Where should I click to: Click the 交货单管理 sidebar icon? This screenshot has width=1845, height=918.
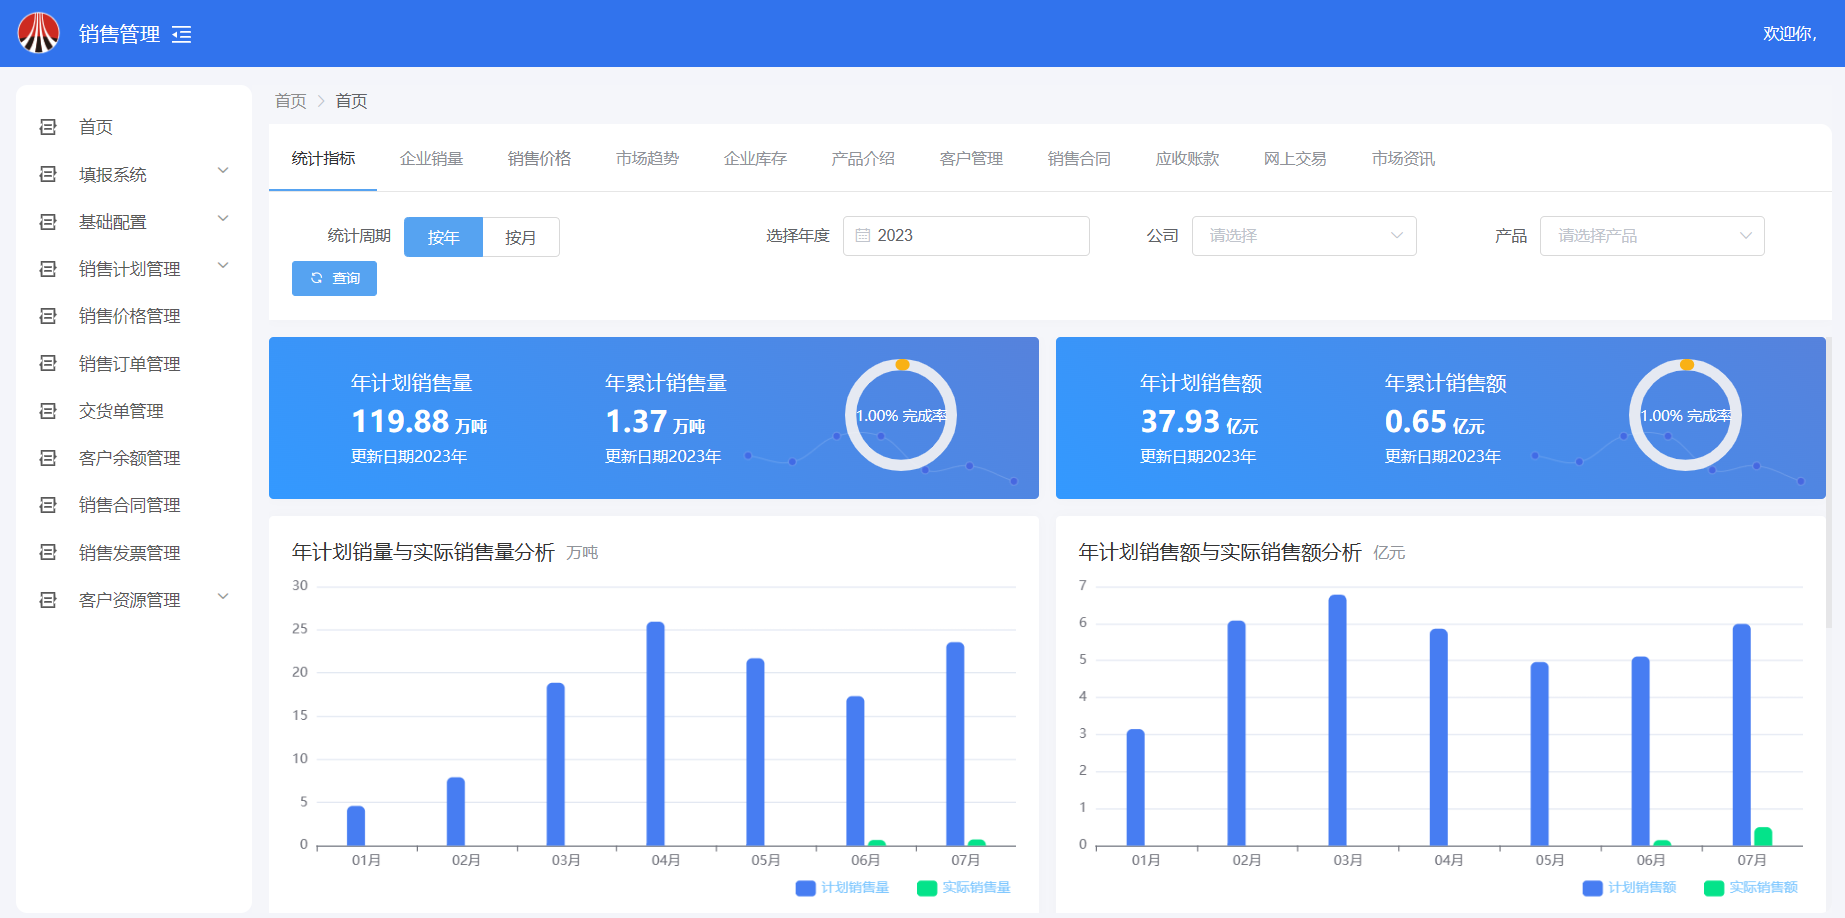coord(47,411)
